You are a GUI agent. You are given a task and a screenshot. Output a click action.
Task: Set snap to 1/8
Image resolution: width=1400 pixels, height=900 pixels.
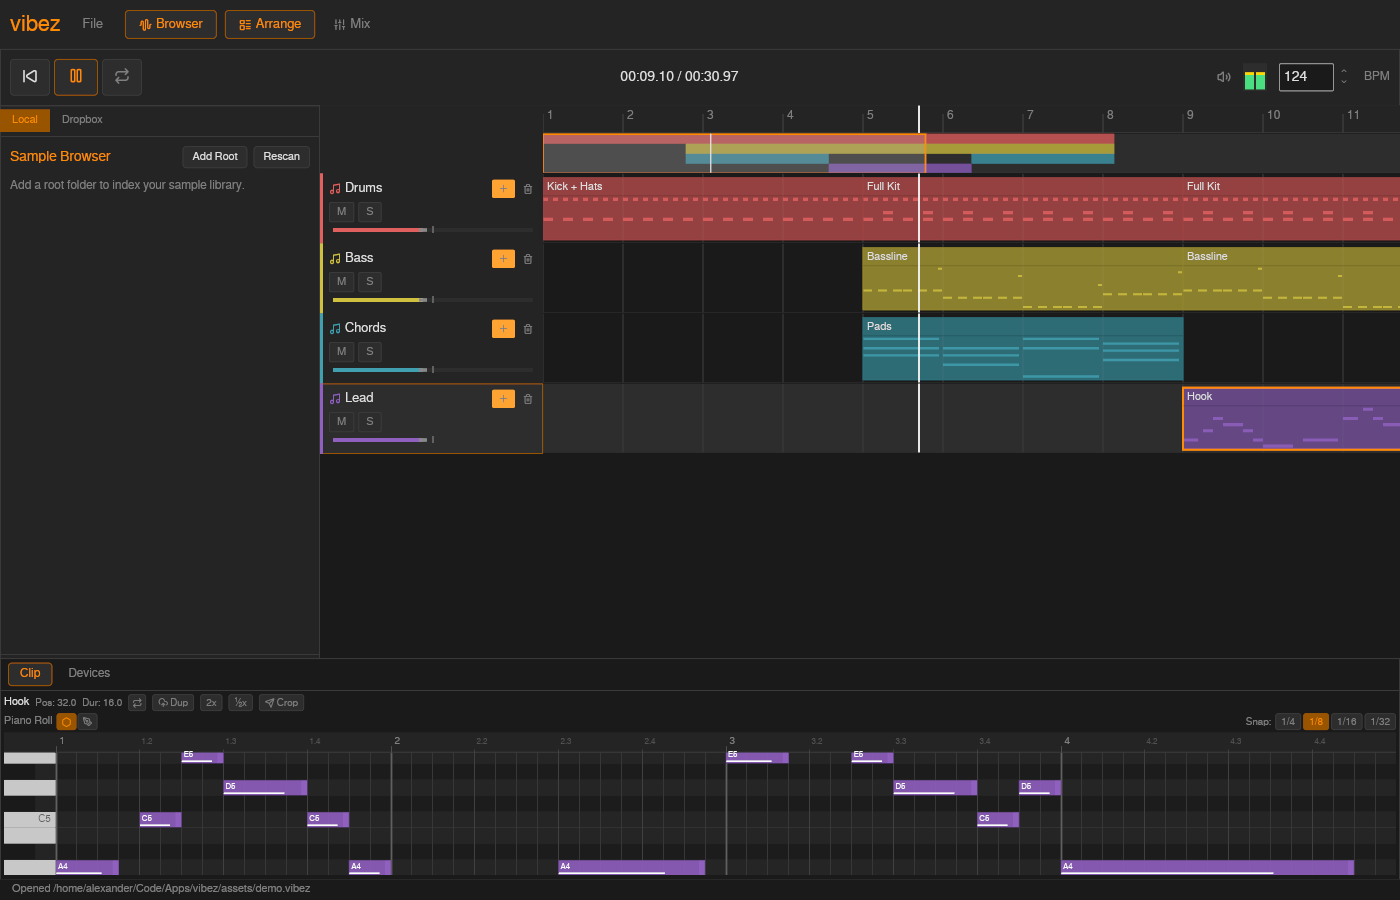click(1316, 722)
